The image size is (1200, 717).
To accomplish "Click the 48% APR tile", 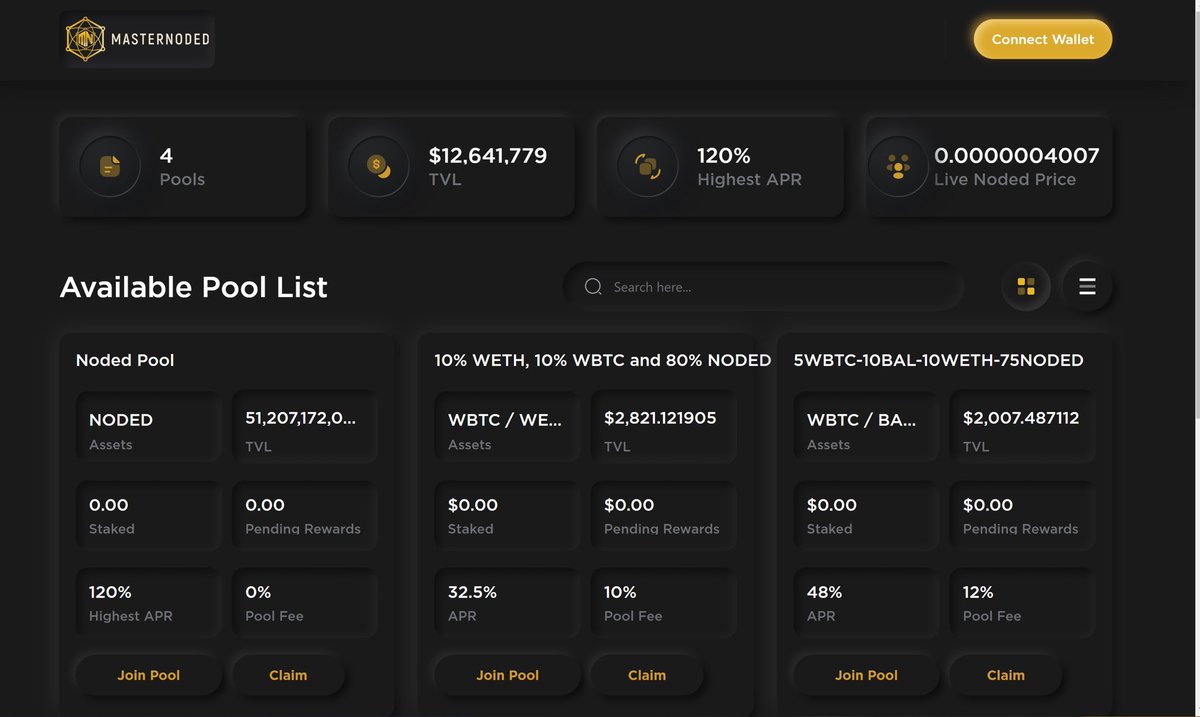I will click(867, 603).
